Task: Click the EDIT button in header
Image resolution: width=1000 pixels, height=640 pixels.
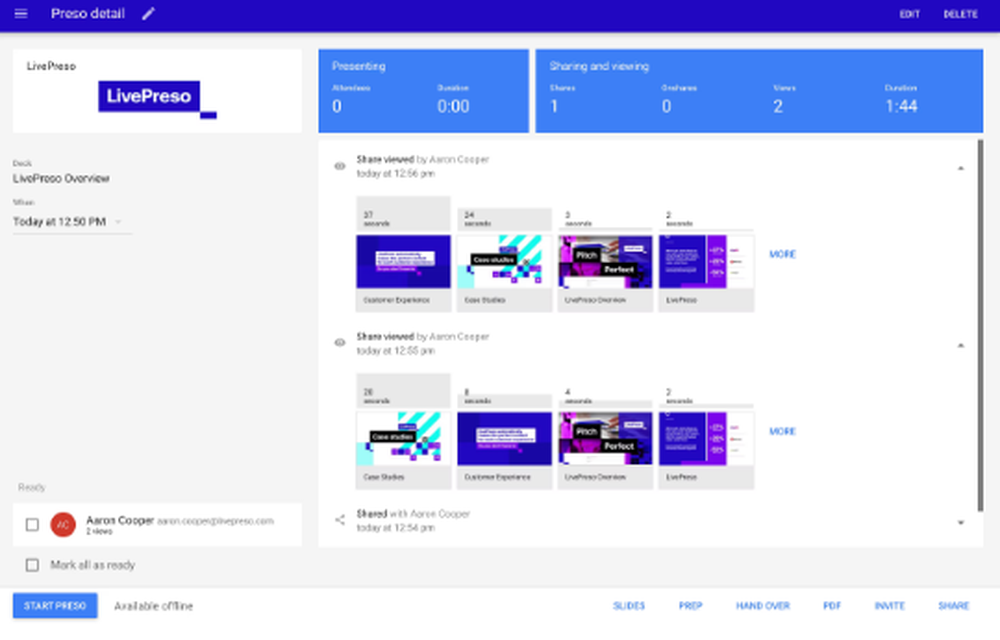Action: click(x=909, y=14)
